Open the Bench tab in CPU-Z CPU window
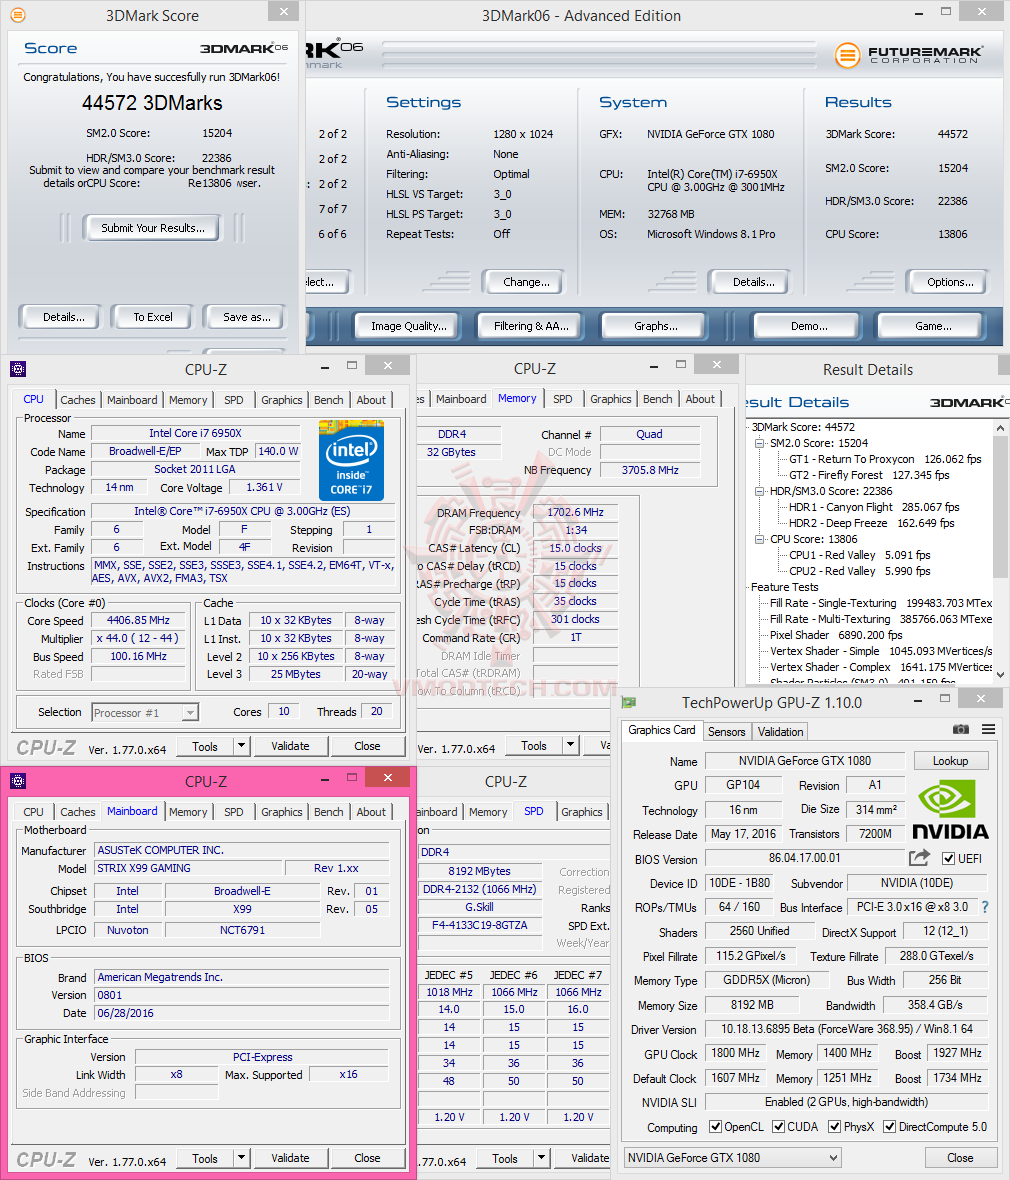The height and width of the screenshot is (1180, 1010). [329, 400]
